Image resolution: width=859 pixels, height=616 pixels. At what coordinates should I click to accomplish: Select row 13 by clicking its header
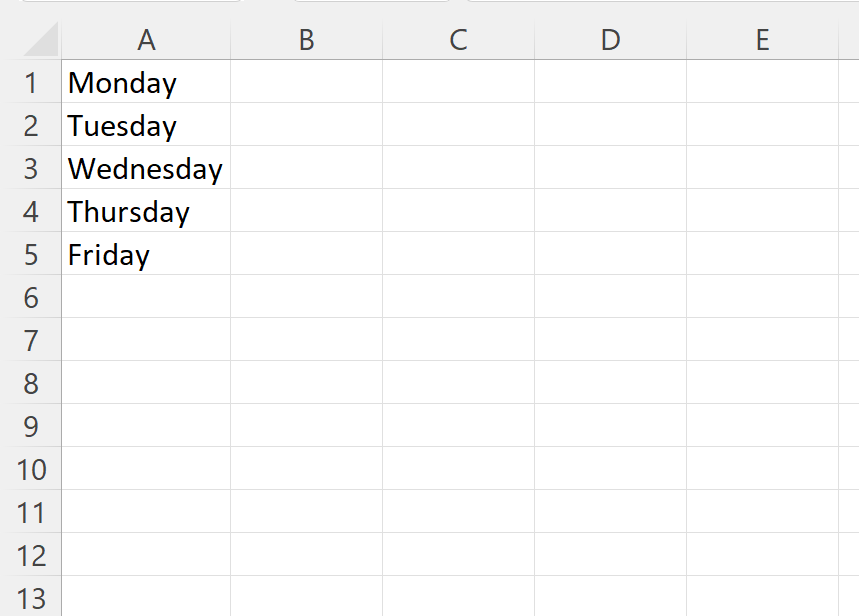[x=32, y=598]
